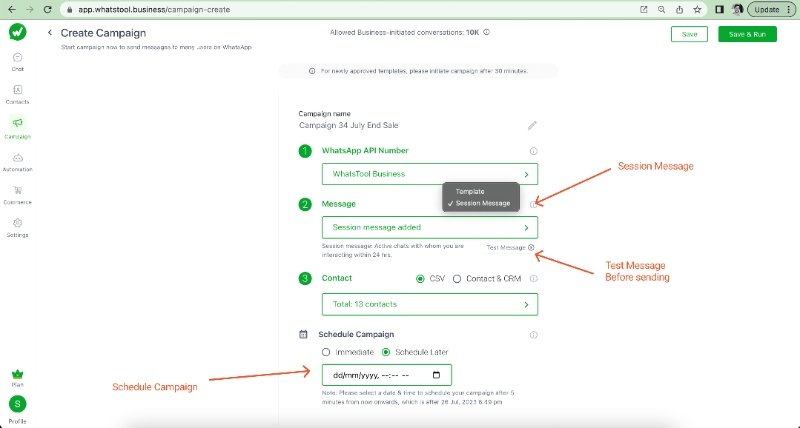The height and width of the screenshot is (428, 800).
Task: Select Session Message in the popup menu
Action: (483, 203)
